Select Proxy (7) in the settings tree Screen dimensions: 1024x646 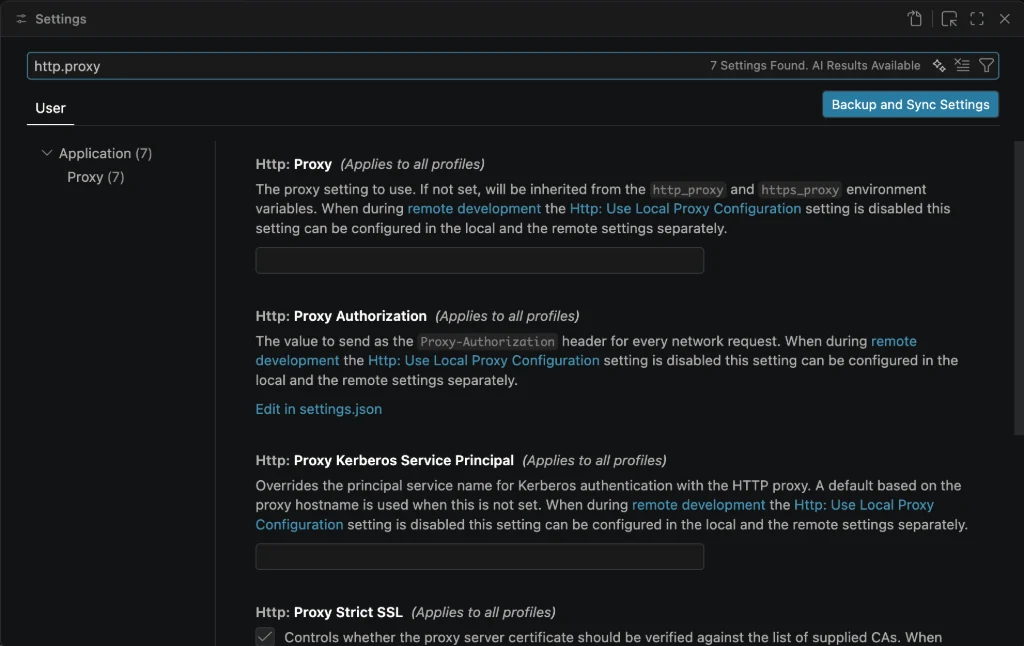coord(95,177)
